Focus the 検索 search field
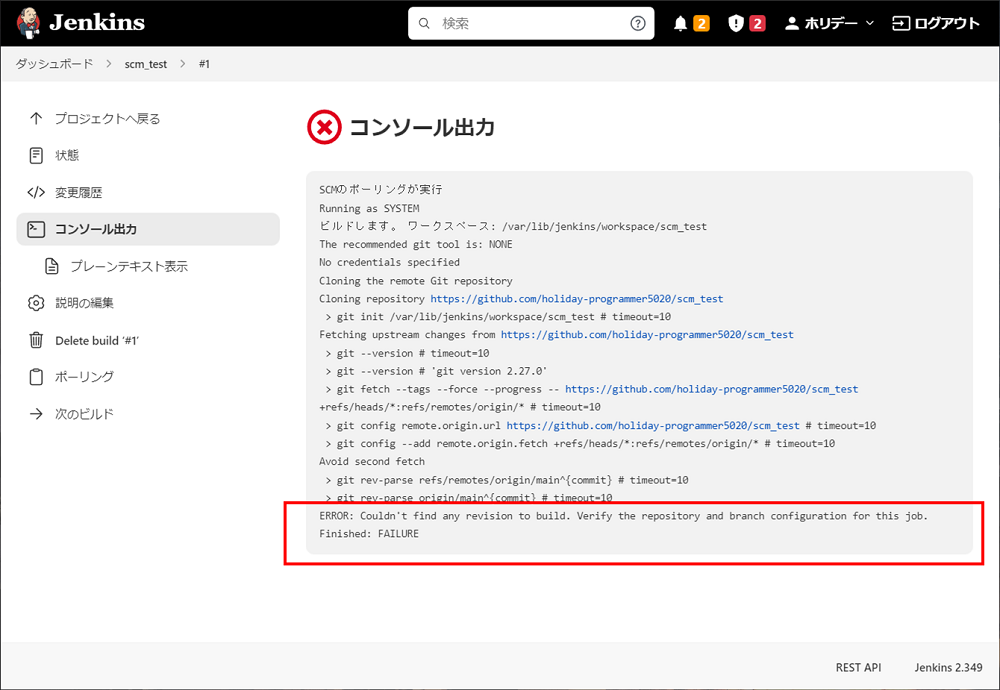1000x690 pixels. click(x=531, y=24)
